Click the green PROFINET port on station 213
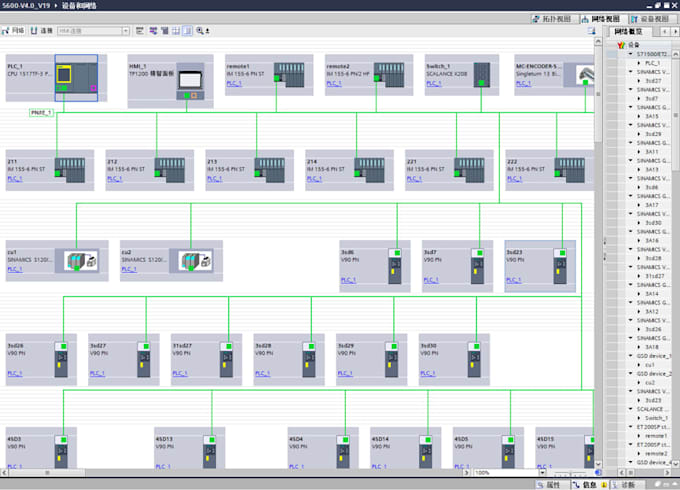The width and height of the screenshot is (680, 490). tap(257, 173)
